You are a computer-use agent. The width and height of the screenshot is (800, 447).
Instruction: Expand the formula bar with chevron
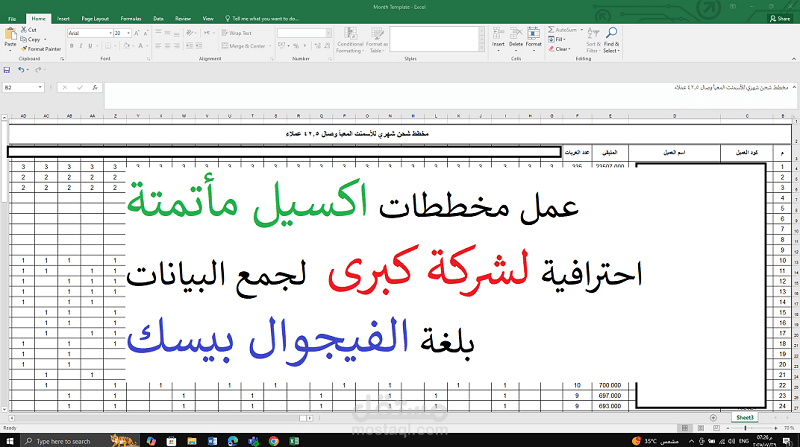click(x=794, y=87)
